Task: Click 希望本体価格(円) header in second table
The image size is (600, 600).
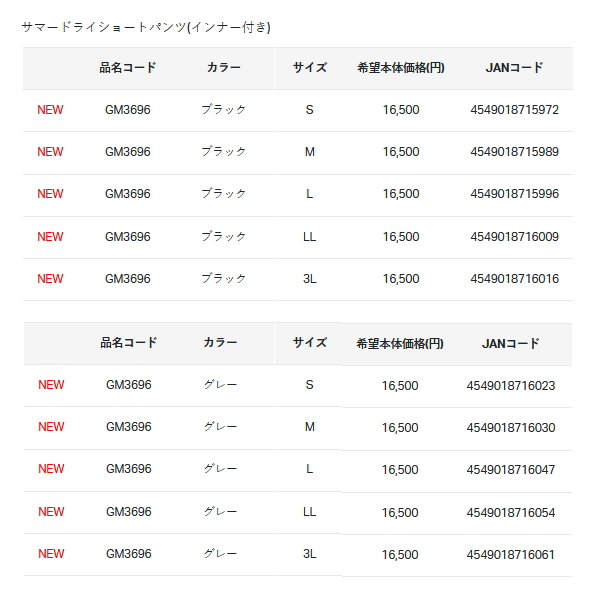Action: (x=400, y=344)
